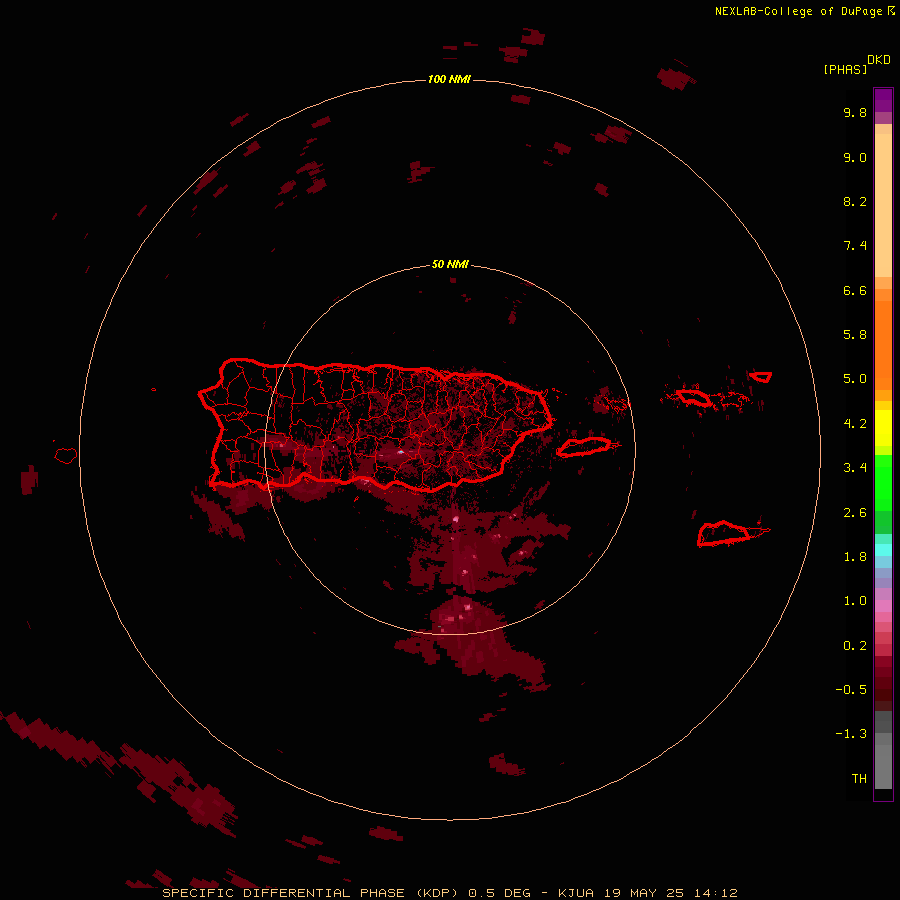Screen dimensions: 900x900
Task: Click the KJUA 19 MAY 25 14:12 timestamp
Action: pyautogui.click(x=647, y=893)
